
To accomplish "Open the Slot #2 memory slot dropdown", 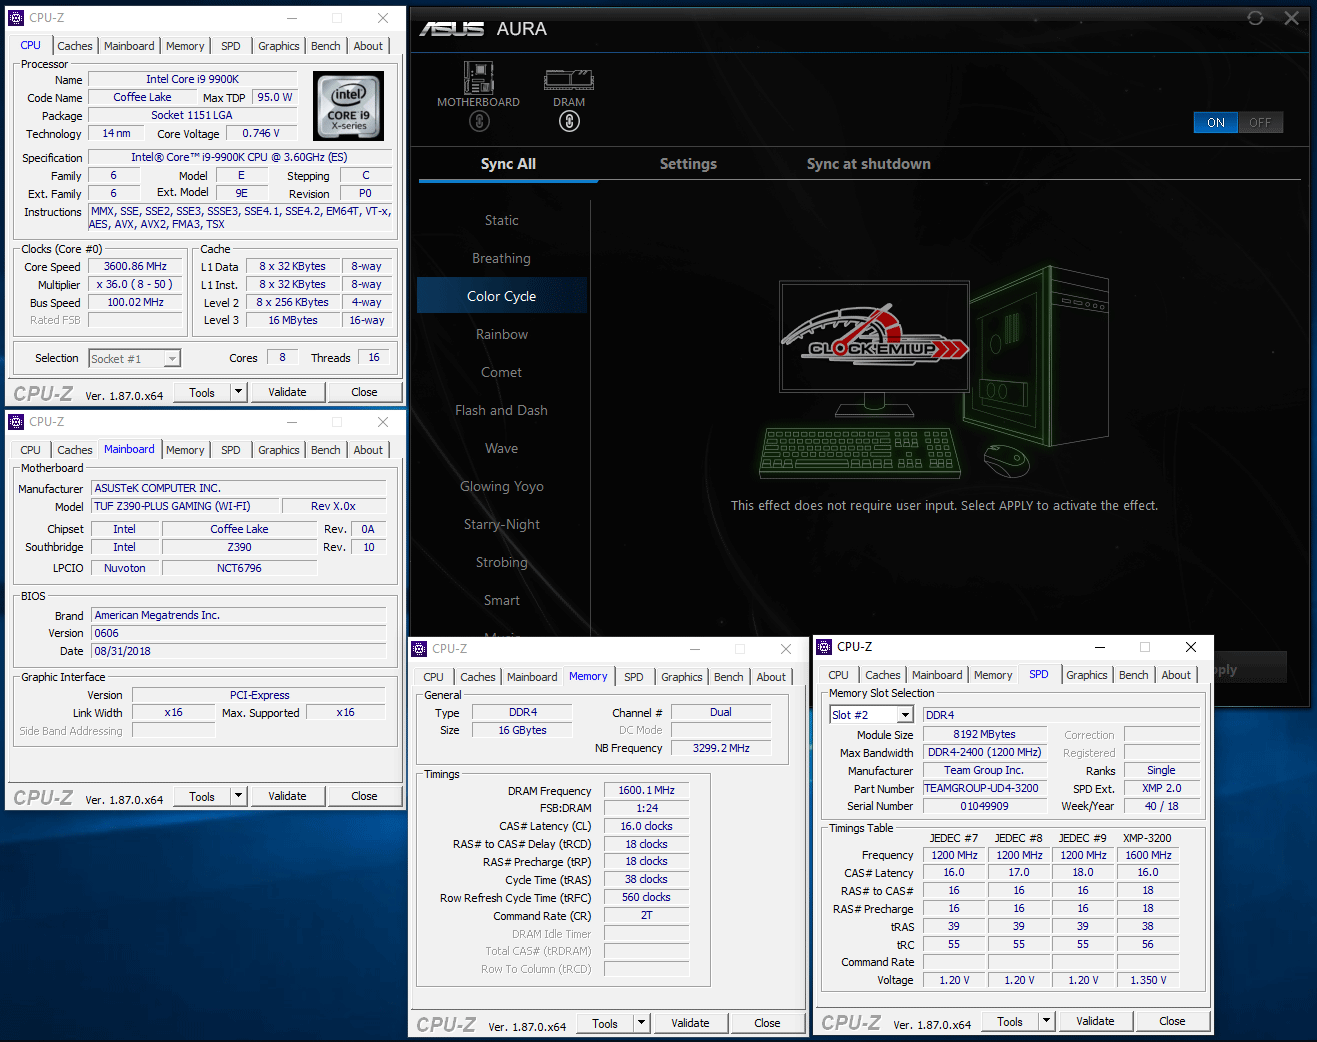I will [904, 715].
